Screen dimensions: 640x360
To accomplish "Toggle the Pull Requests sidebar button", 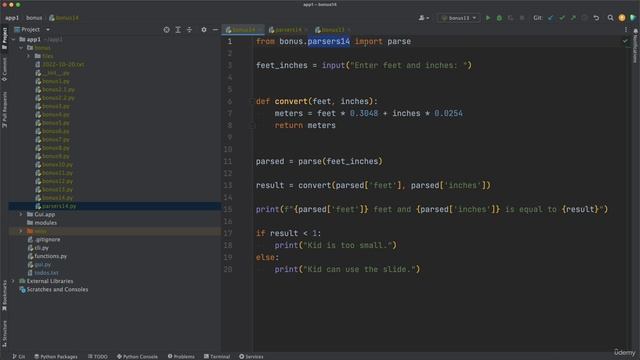I will coord(4,109).
